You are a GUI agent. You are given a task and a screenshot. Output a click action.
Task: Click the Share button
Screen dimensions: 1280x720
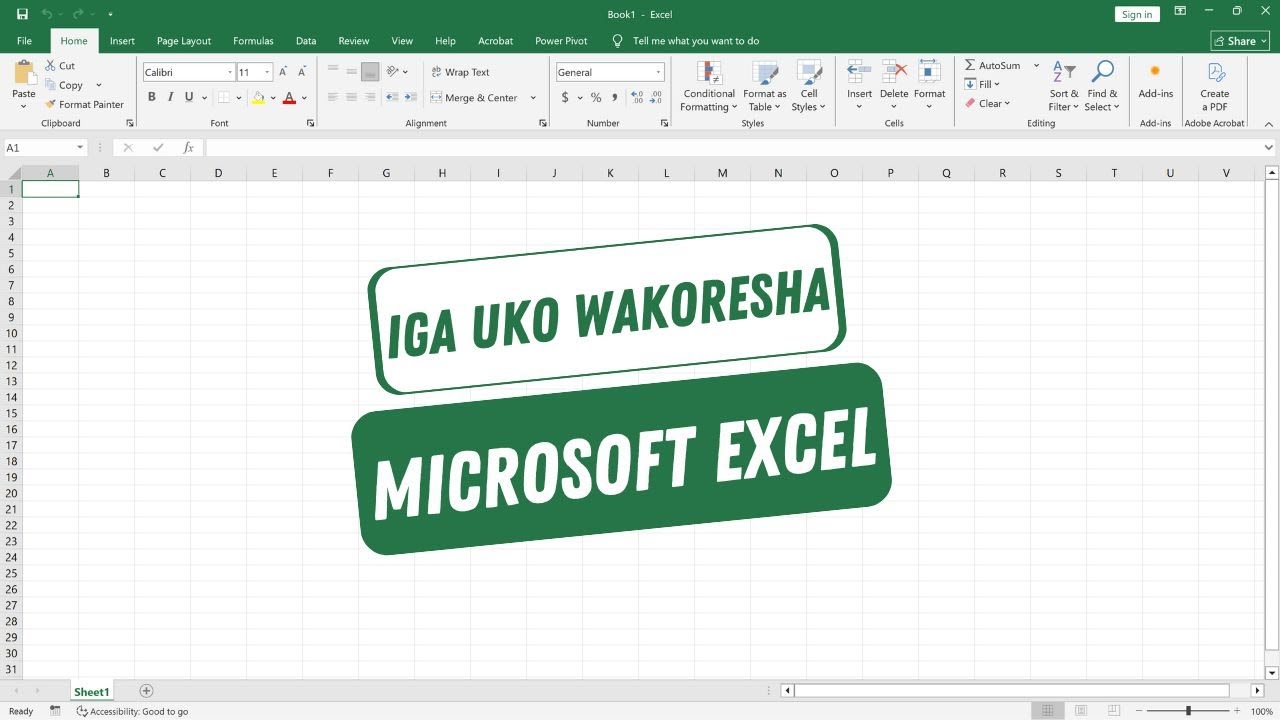(1241, 41)
